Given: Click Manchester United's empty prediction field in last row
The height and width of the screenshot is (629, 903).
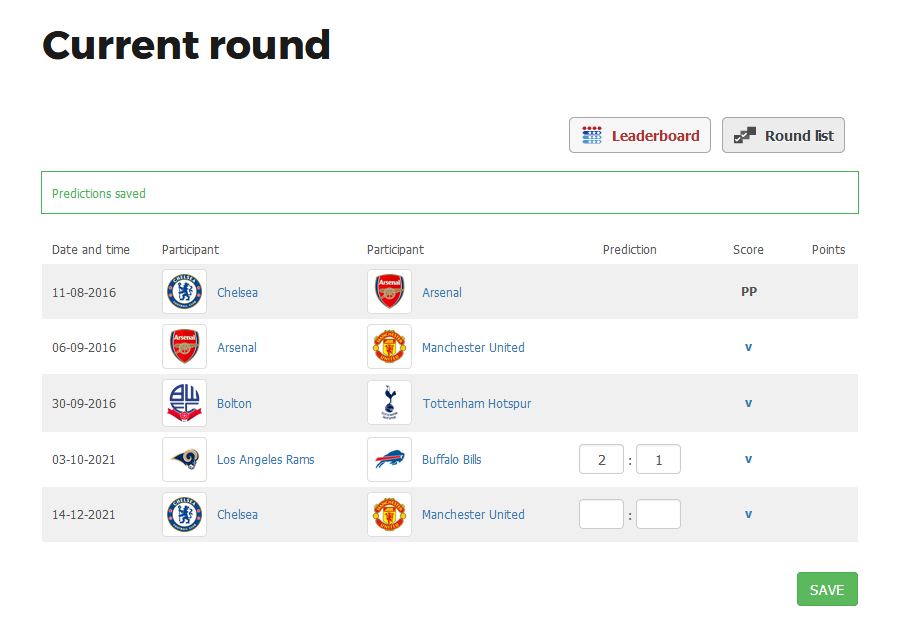Looking at the screenshot, I should 658,514.
